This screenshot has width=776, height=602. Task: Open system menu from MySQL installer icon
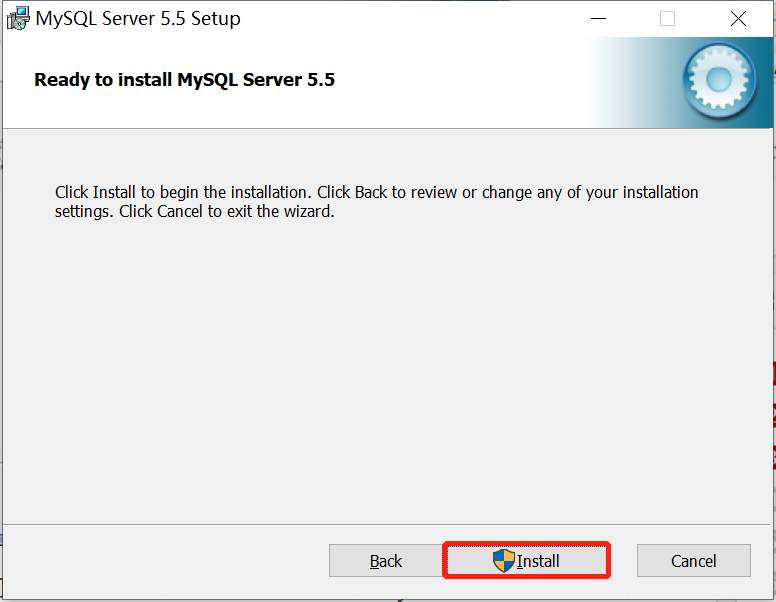point(17,18)
